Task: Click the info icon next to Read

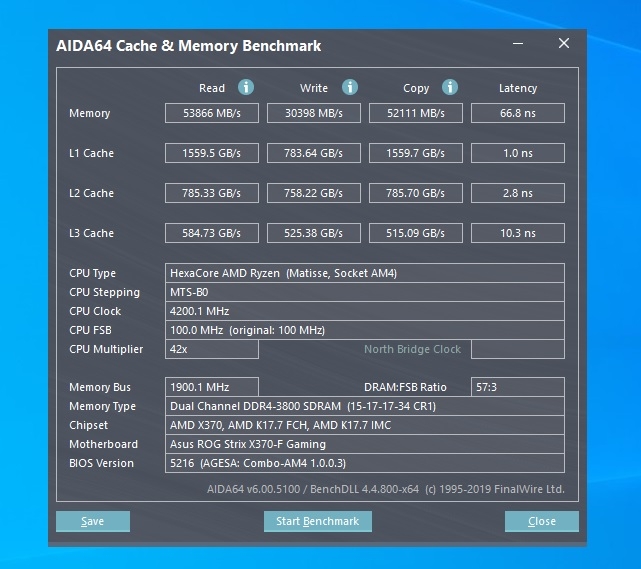Action: pos(246,87)
